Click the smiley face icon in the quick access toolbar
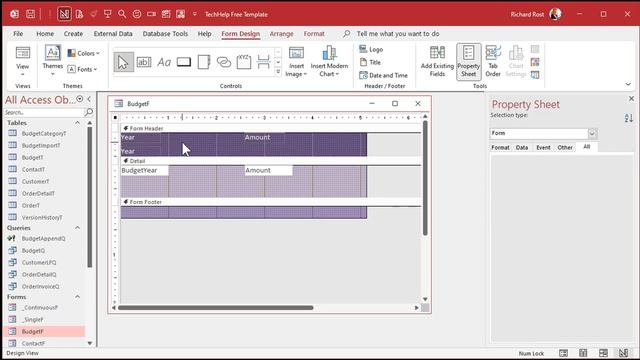The width and height of the screenshot is (640, 360). [x=137, y=14]
